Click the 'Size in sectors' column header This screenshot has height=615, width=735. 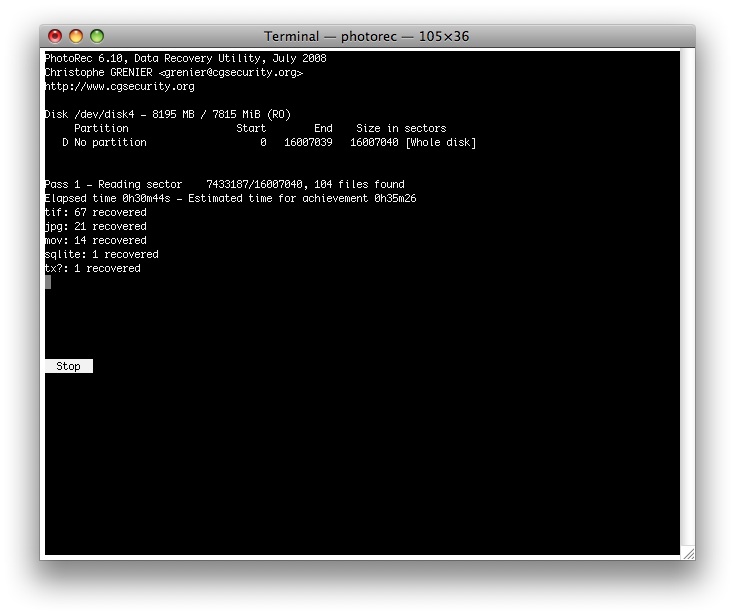tap(400, 128)
